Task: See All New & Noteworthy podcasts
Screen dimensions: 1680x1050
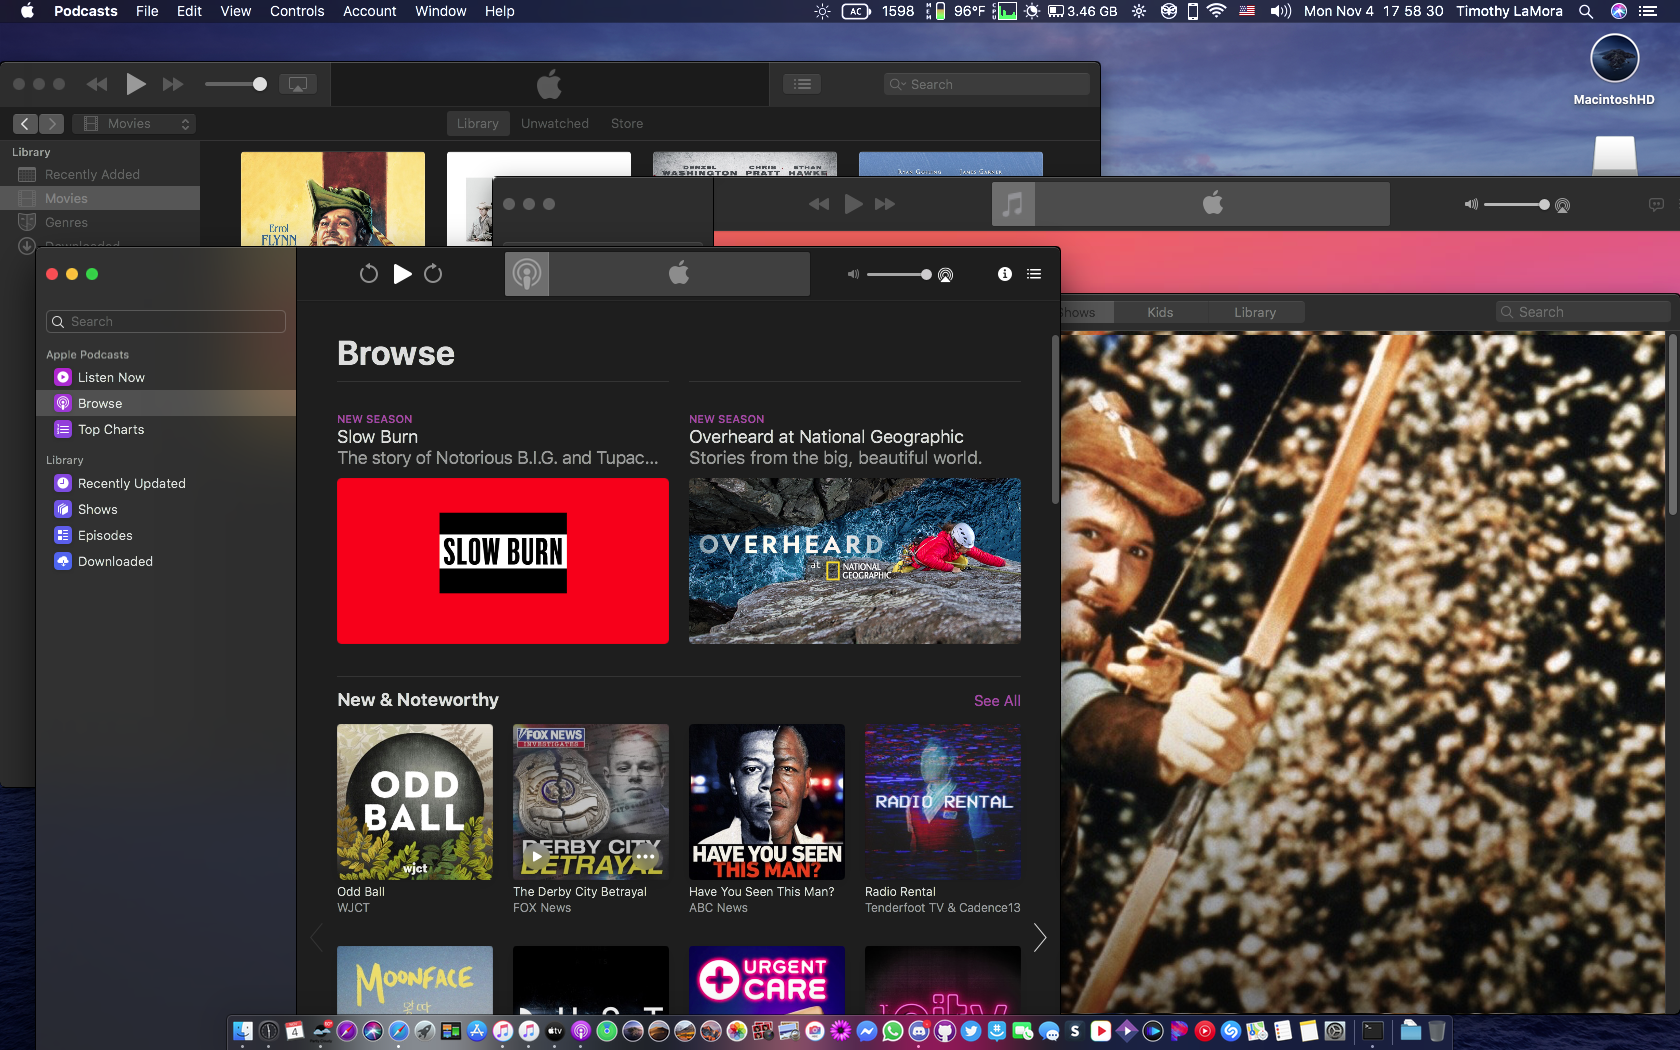Action: [x=997, y=701]
